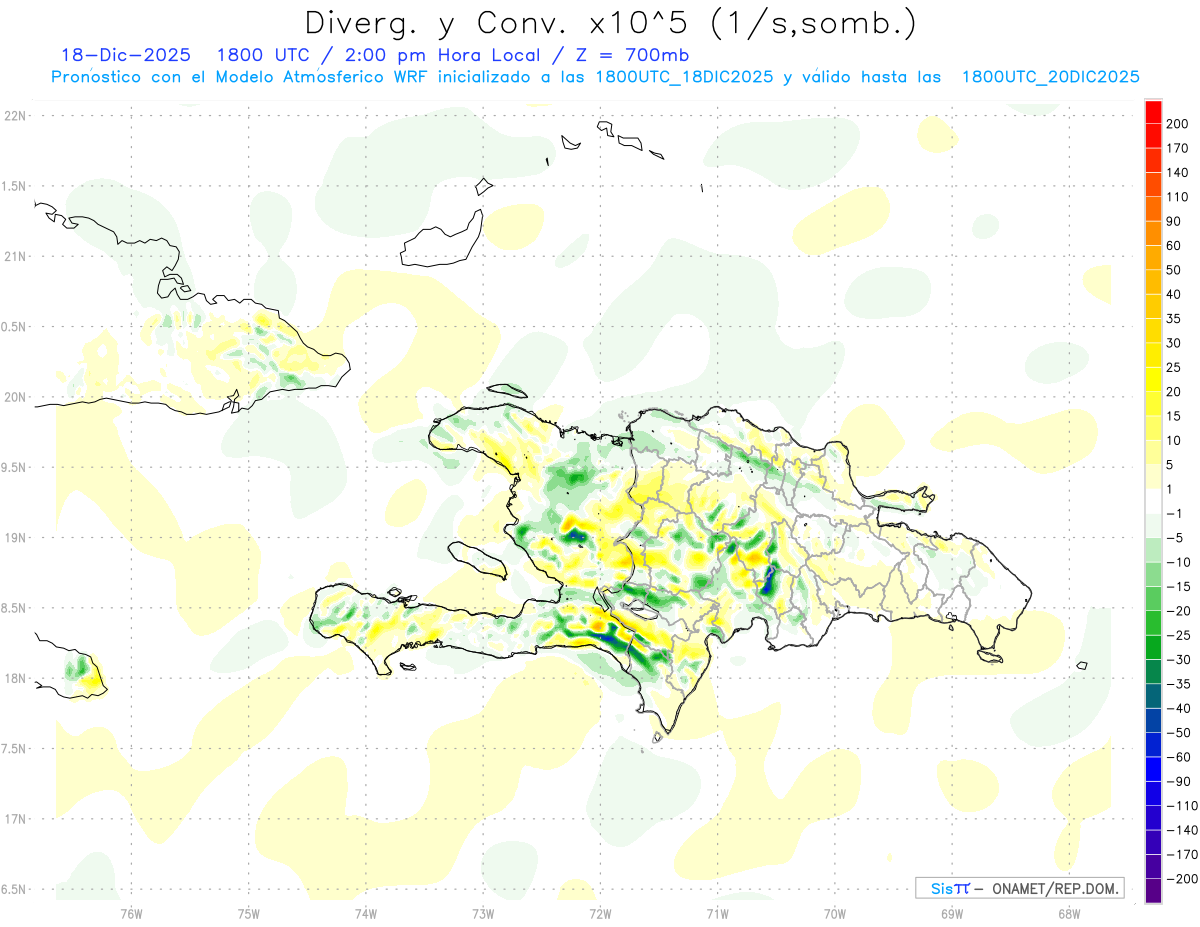Click the '19N' latitude label
Screen dimensions: 1200x927
tap(14, 537)
